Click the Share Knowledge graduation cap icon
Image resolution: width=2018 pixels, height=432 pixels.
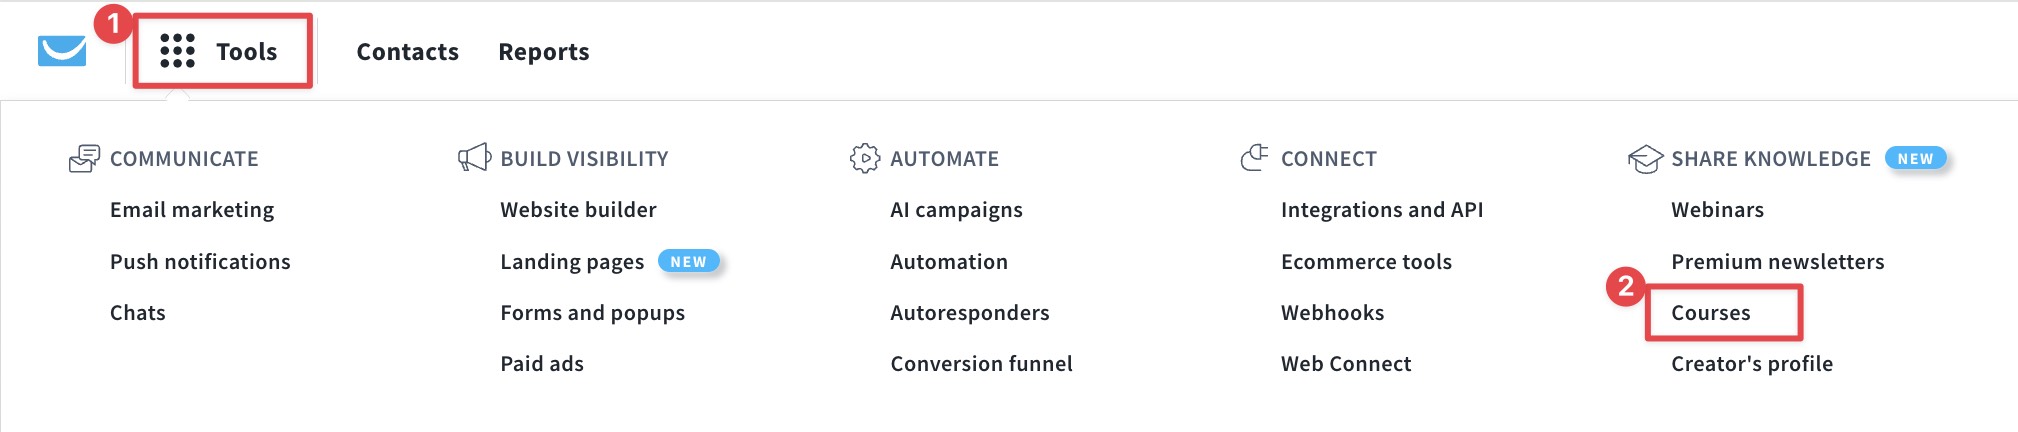1645,159
